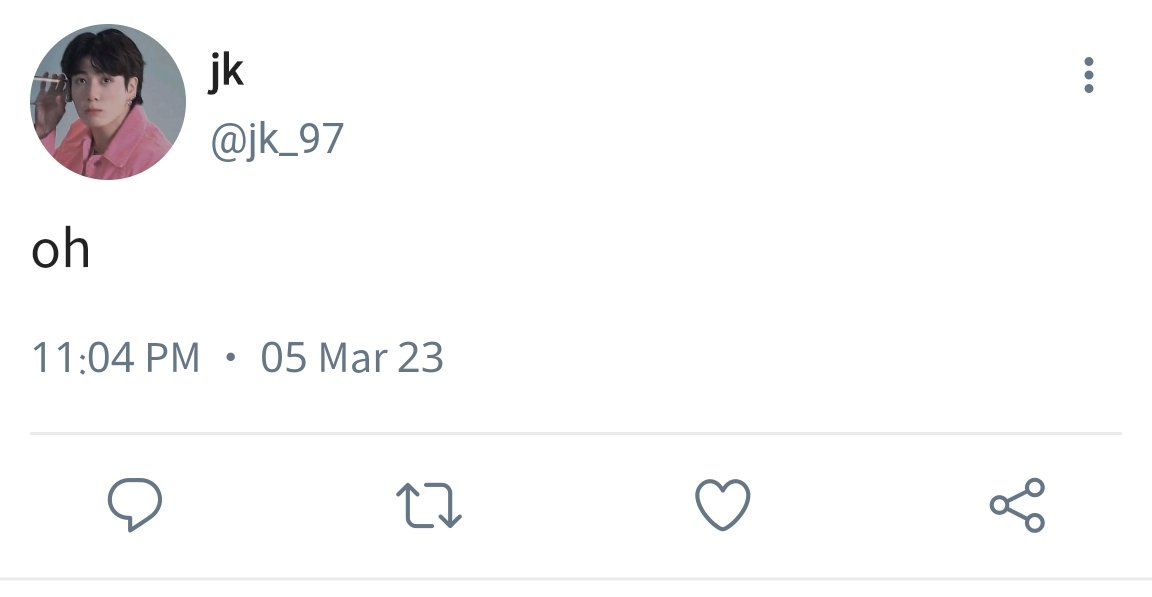Retweet using the looping arrows icon
1152x597 pixels.
pos(429,505)
